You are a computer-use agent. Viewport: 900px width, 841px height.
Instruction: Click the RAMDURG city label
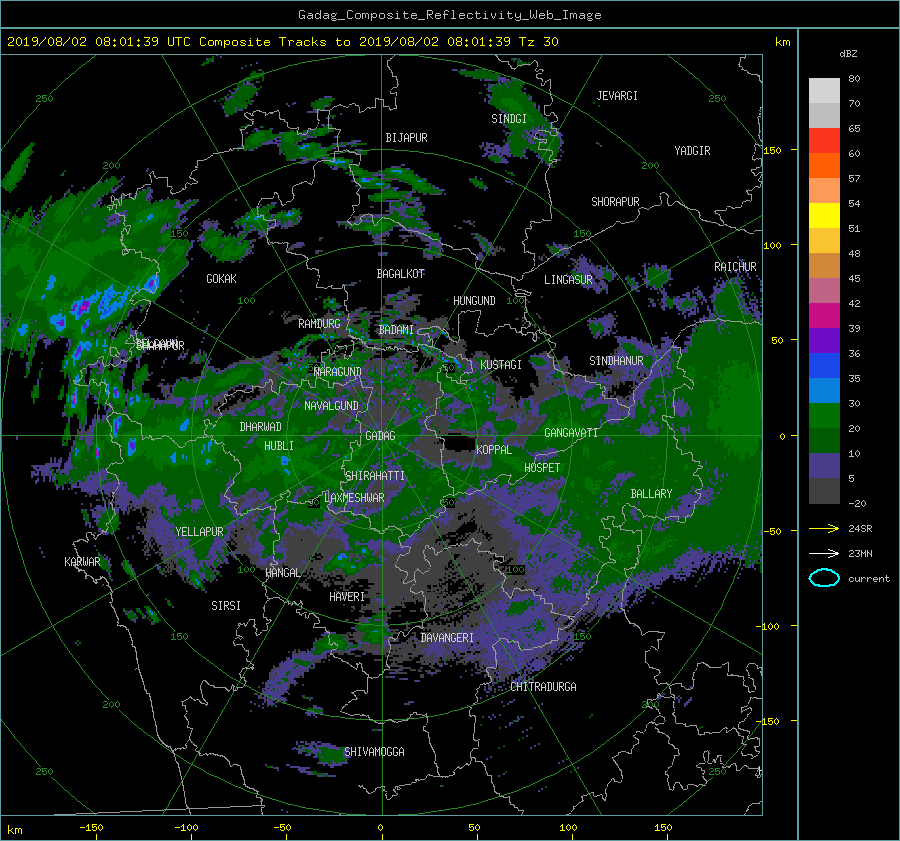(x=319, y=324)
